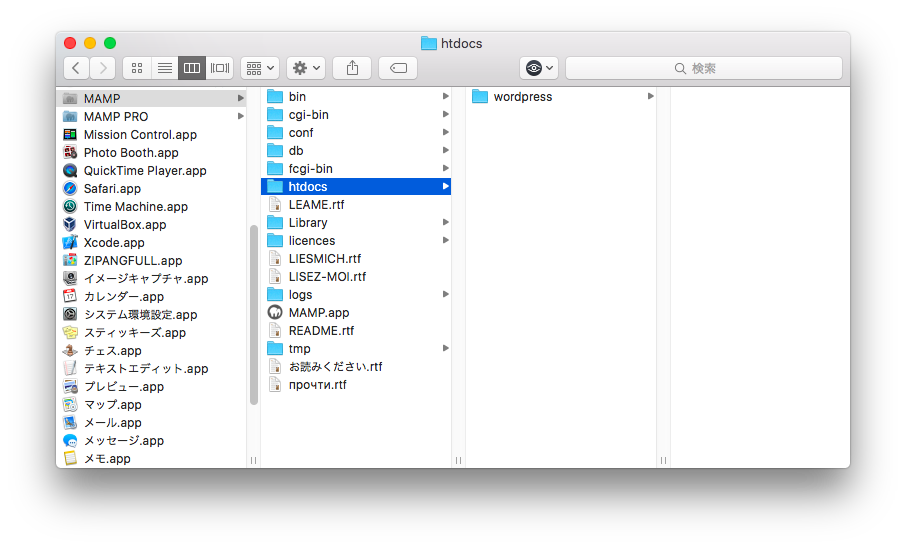This screenshot has height=548, width=906.
Task: Switch to column view
Action: 192,68
